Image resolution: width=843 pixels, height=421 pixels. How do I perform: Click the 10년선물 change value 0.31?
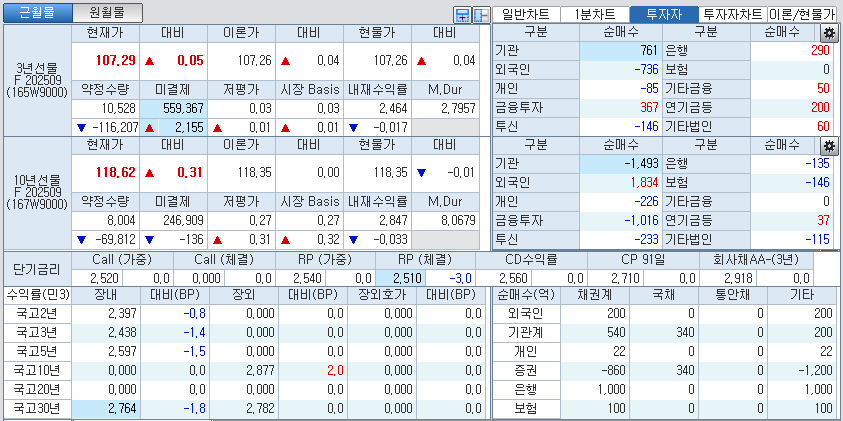pyautogui.click(x=190, y=173)
